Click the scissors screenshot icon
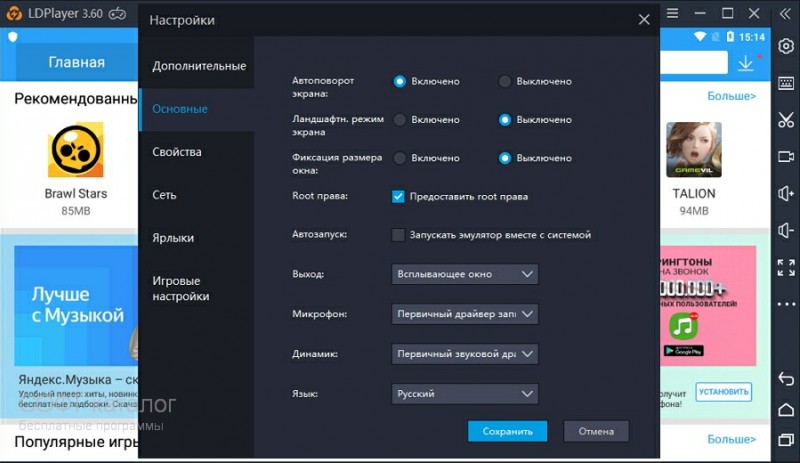Viewport: 800px width, 463px height. 786,119
